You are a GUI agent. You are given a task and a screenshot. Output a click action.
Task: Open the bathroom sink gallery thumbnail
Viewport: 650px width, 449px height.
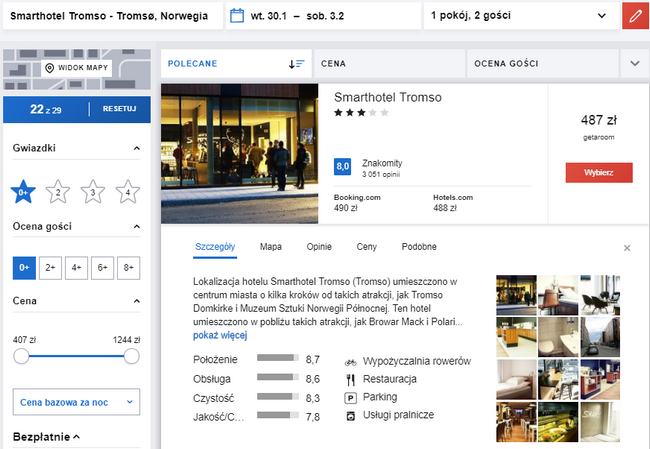click(558, 337)
